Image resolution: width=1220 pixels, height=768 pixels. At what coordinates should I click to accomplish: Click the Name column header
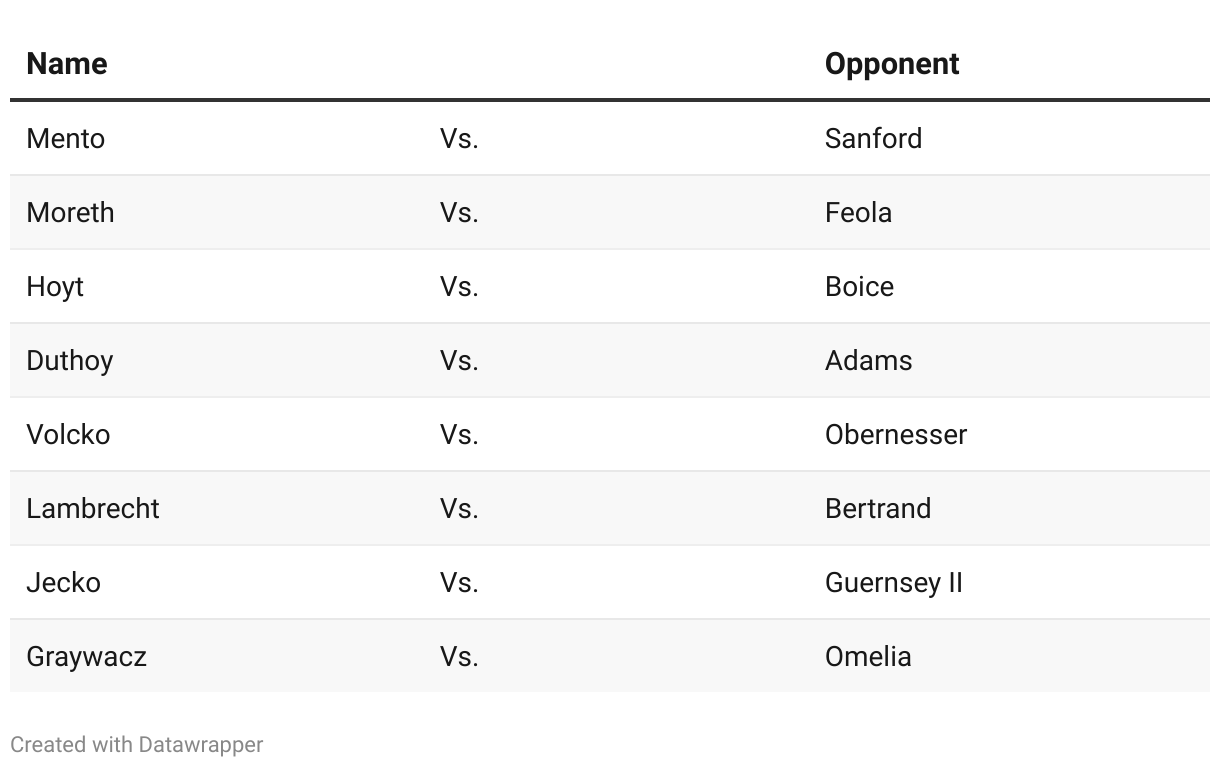pos(67,64)
